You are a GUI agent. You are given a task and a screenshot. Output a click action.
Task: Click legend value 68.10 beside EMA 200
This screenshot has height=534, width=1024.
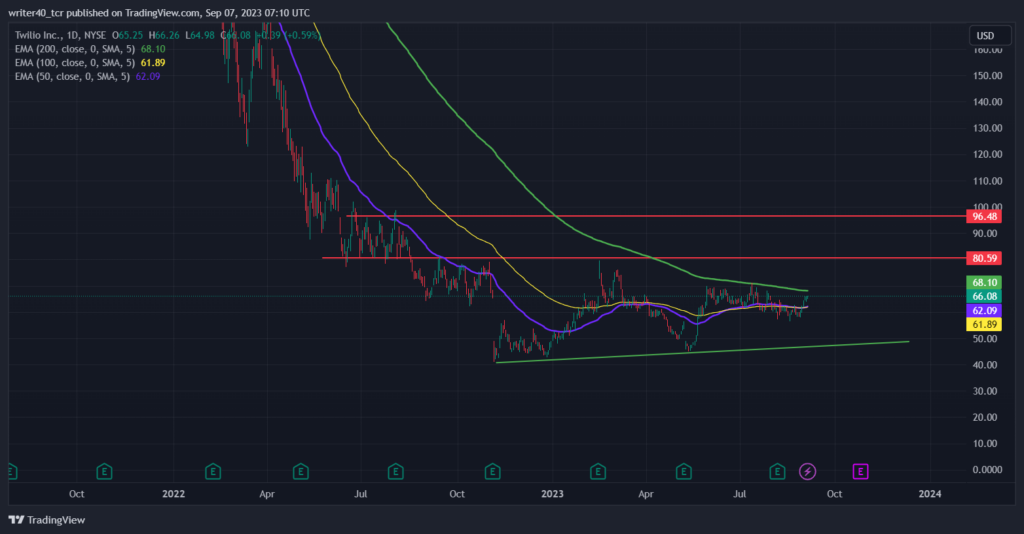pyautogui.click(x=153, y=49)
